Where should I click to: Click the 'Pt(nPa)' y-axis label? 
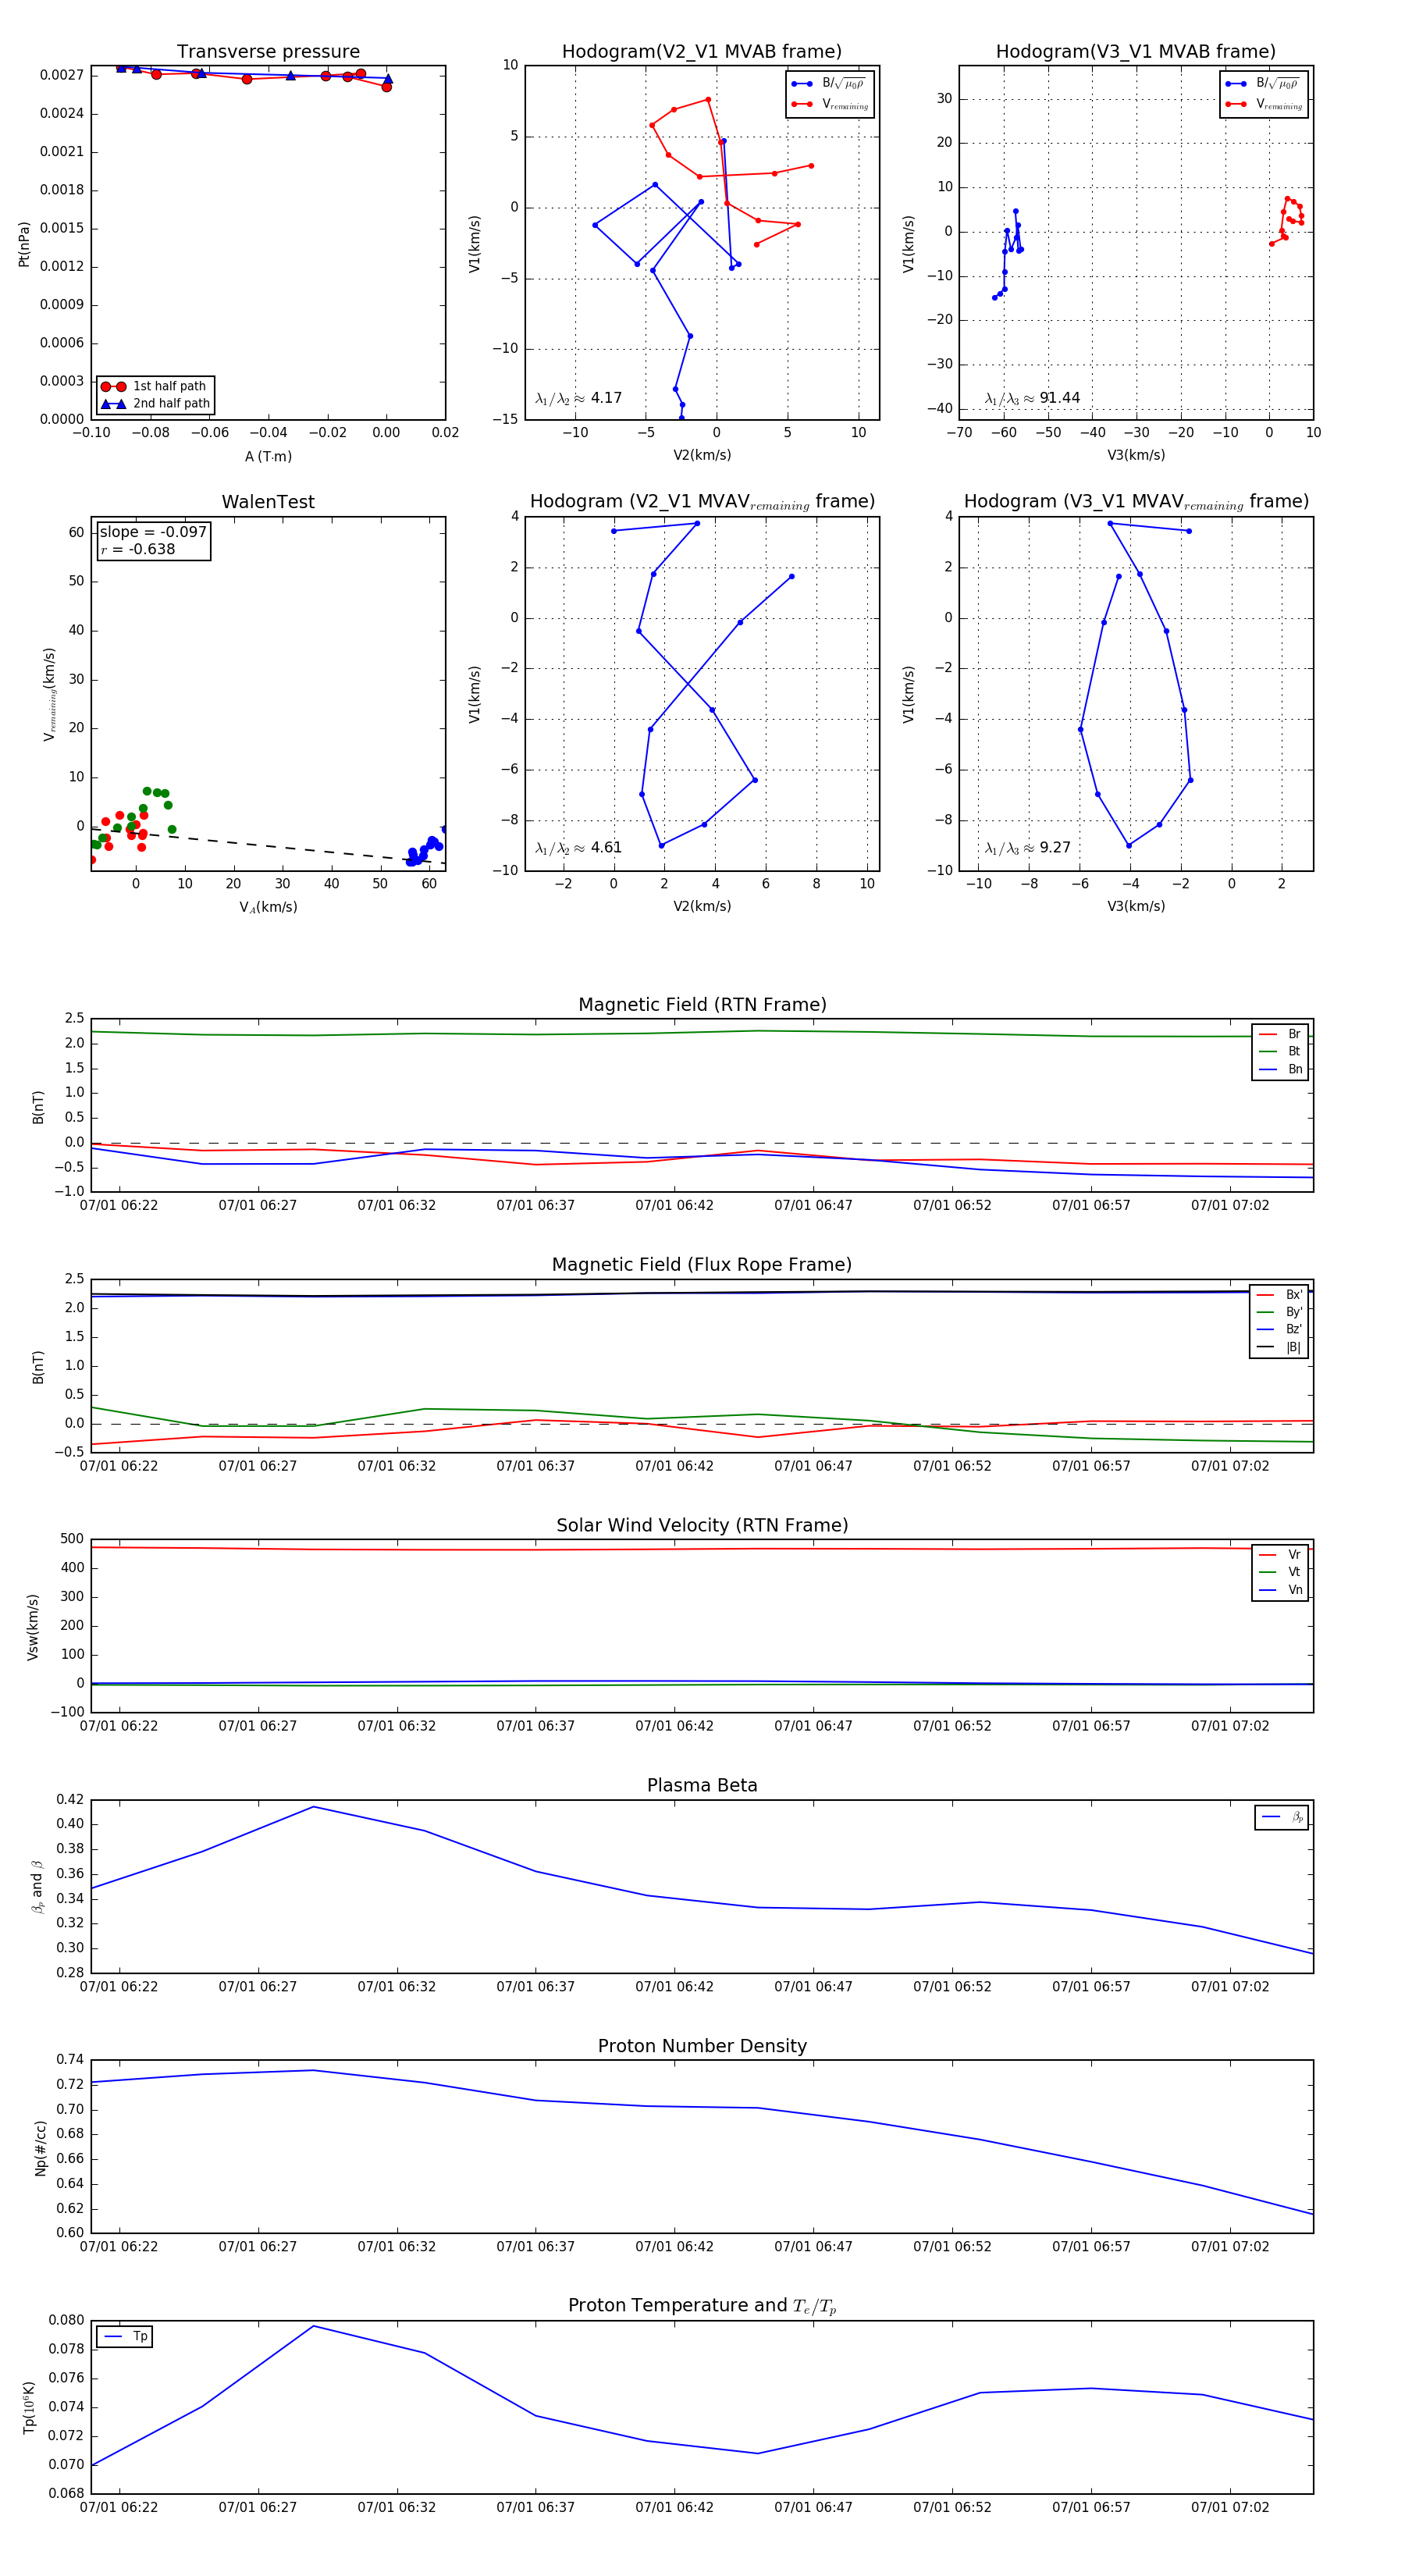point(24,244)
